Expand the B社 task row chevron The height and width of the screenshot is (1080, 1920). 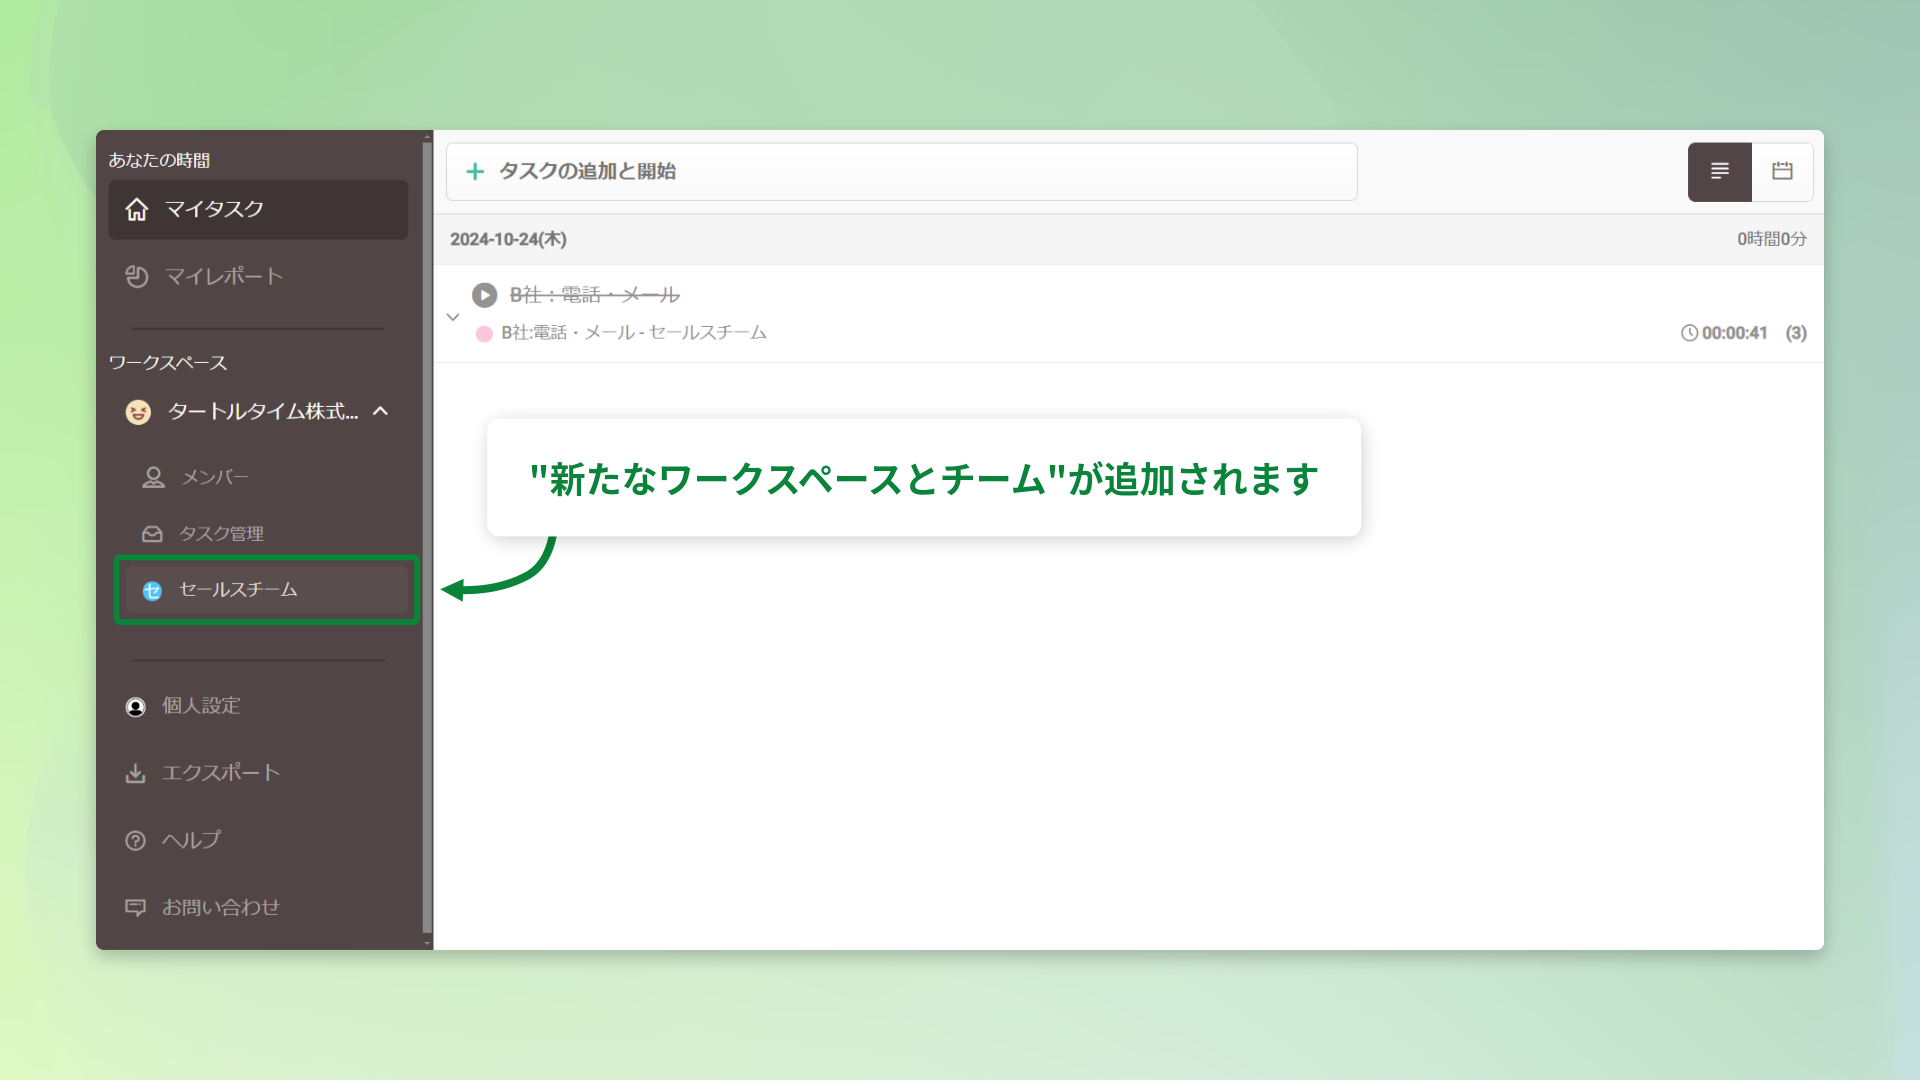(x=453, y=317)
